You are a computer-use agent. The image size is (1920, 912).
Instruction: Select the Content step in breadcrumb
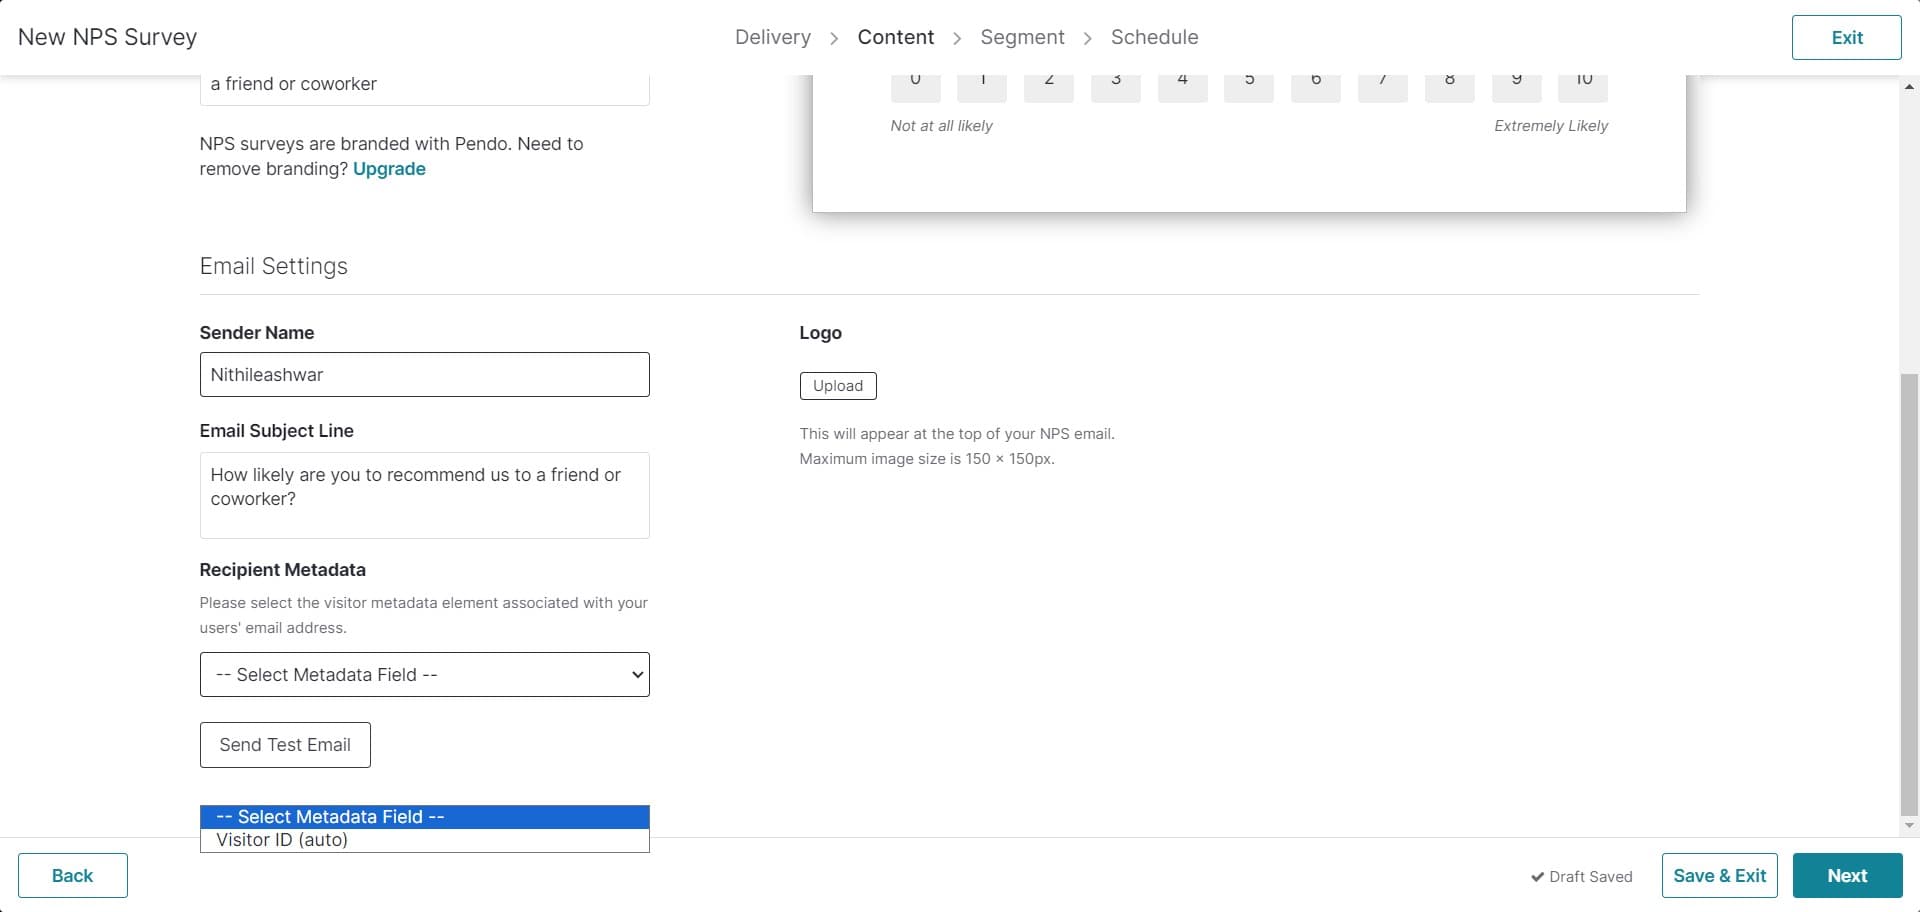pyautogui.click(x=895, y=37)
